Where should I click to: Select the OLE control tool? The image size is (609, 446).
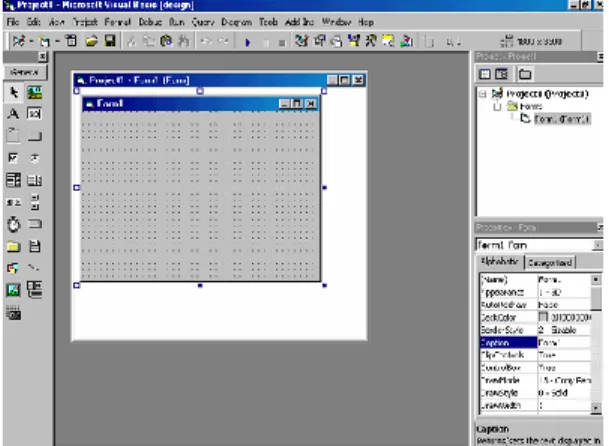pyautogui.click(x=14, y=313)
